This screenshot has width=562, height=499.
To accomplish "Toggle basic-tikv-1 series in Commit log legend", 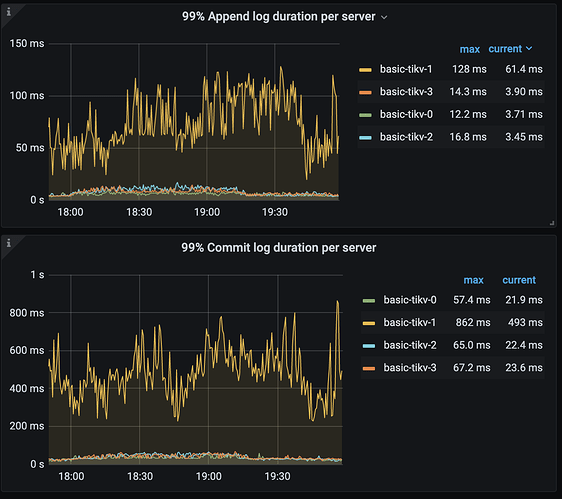I will pos(410,322).
